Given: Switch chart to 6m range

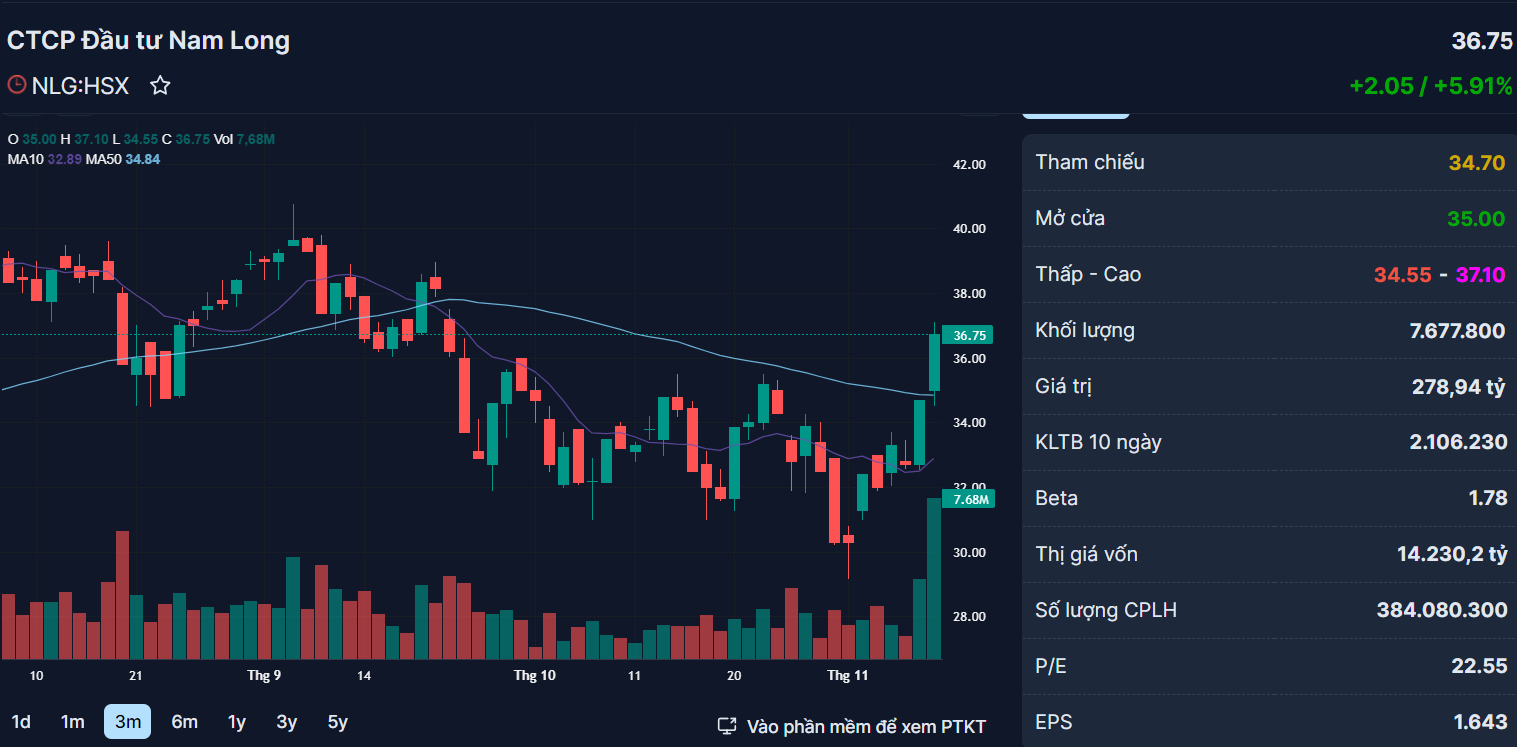Looking at the screenshot, I should coord(184,722).
